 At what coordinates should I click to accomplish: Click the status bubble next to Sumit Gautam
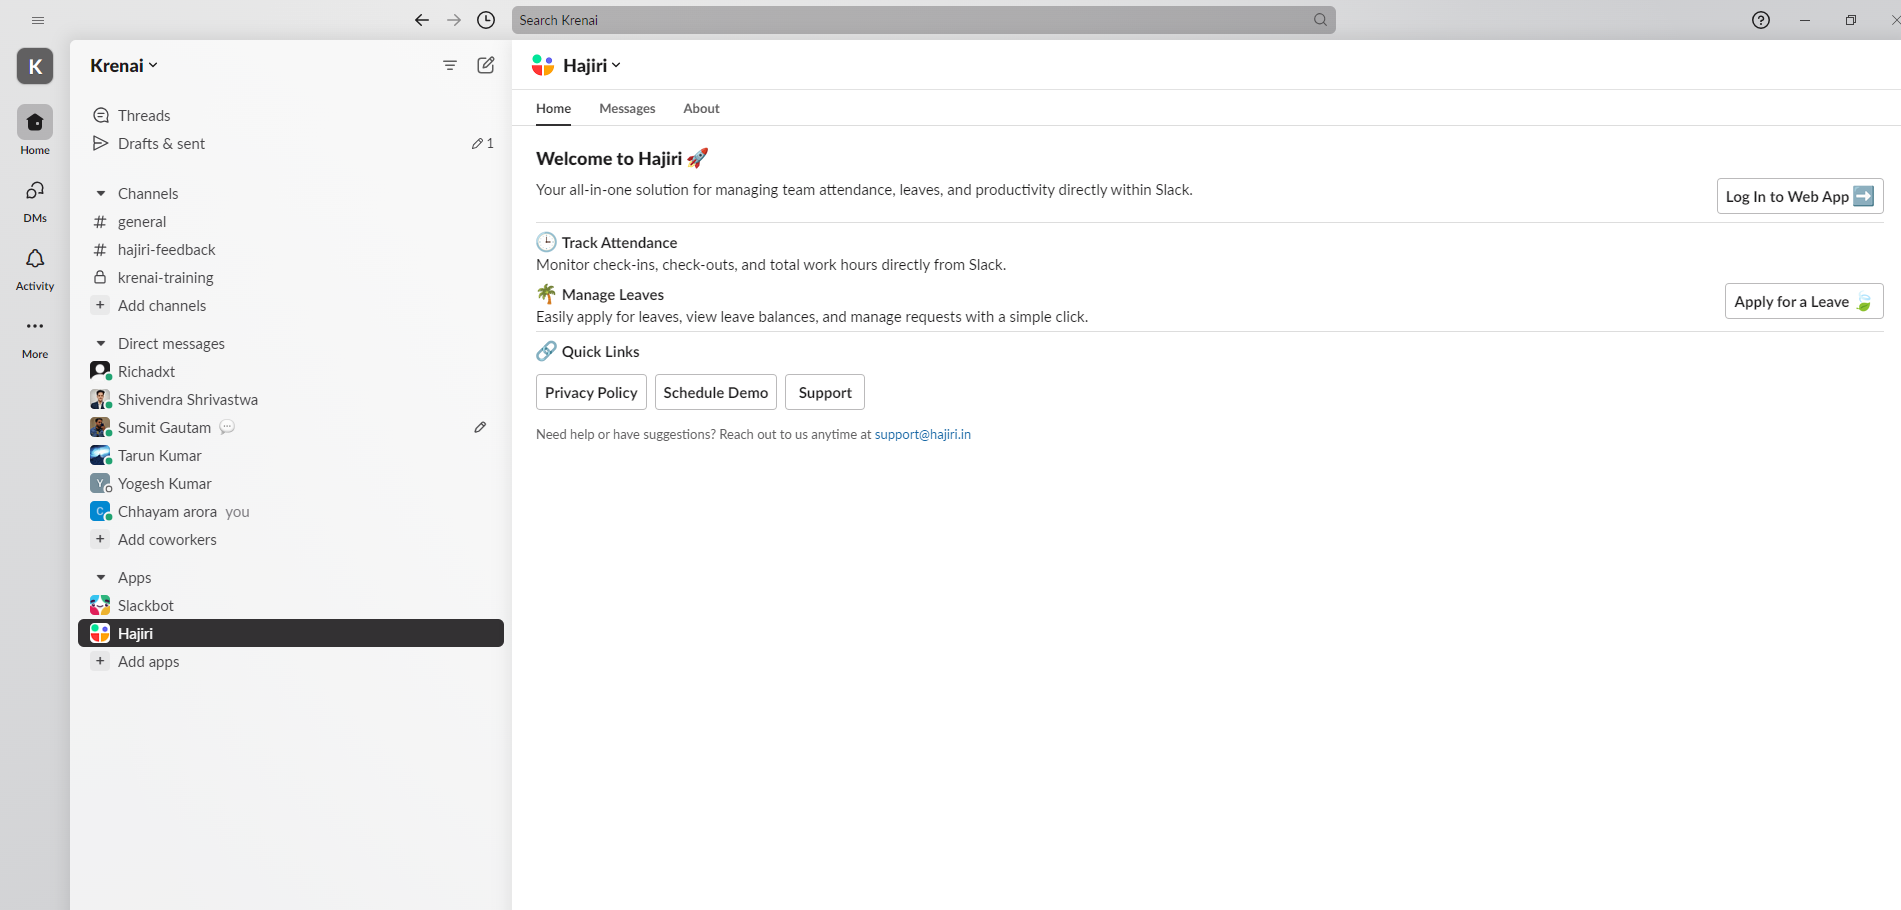pyautogui.click(x=227, y=427)
